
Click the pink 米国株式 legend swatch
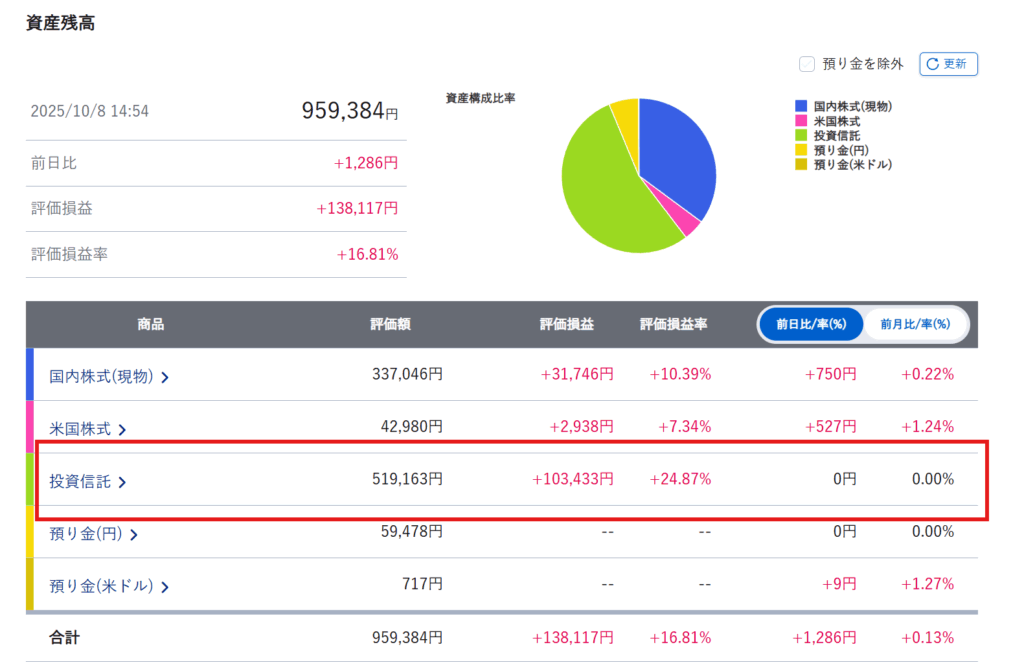point(801,120)
